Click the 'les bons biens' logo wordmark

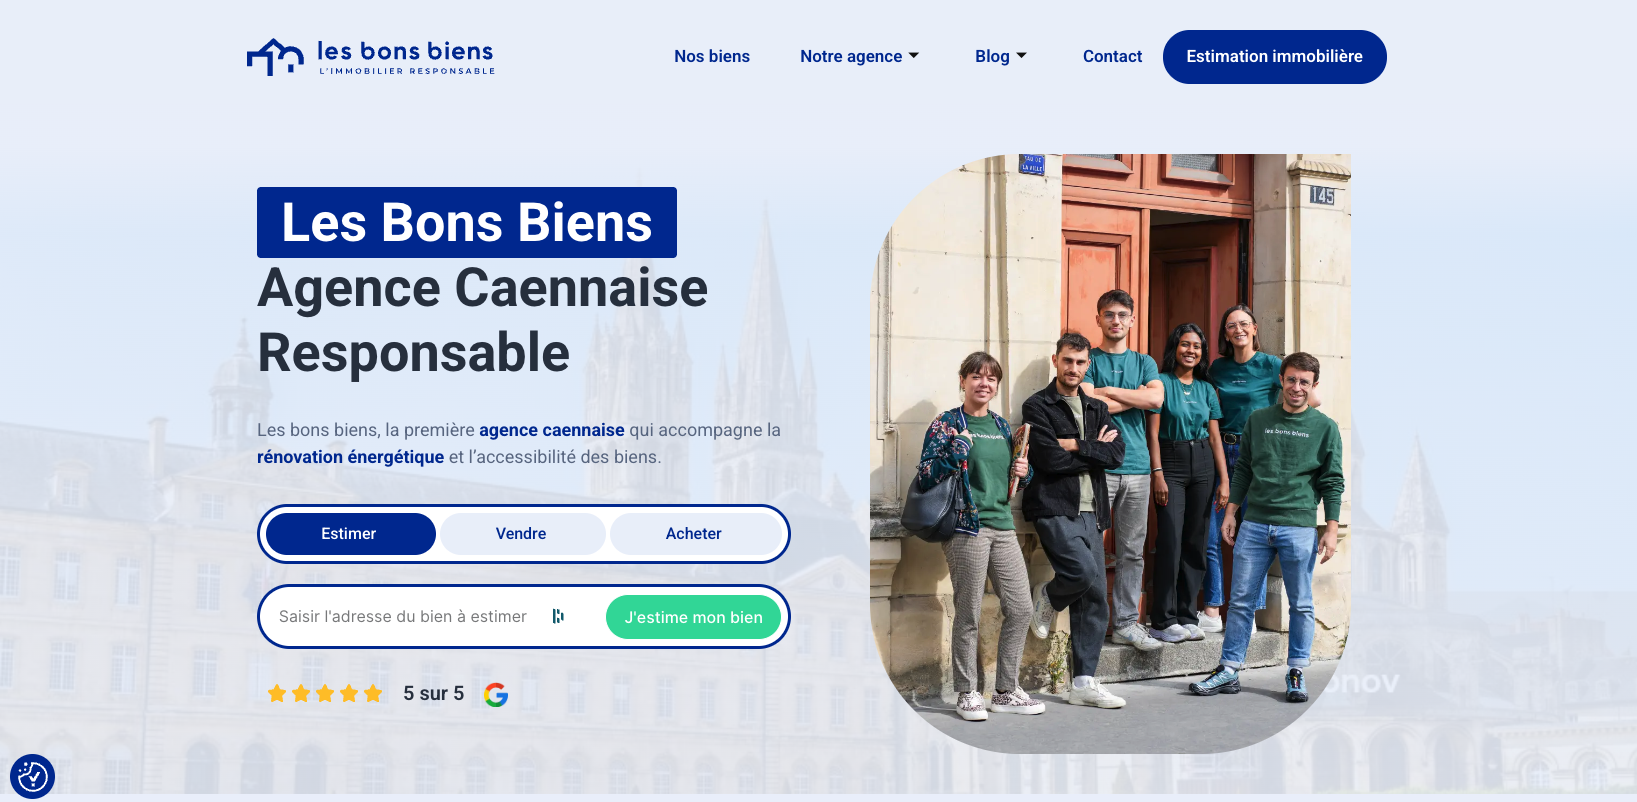pyautogui.click(x=405, y=57)
